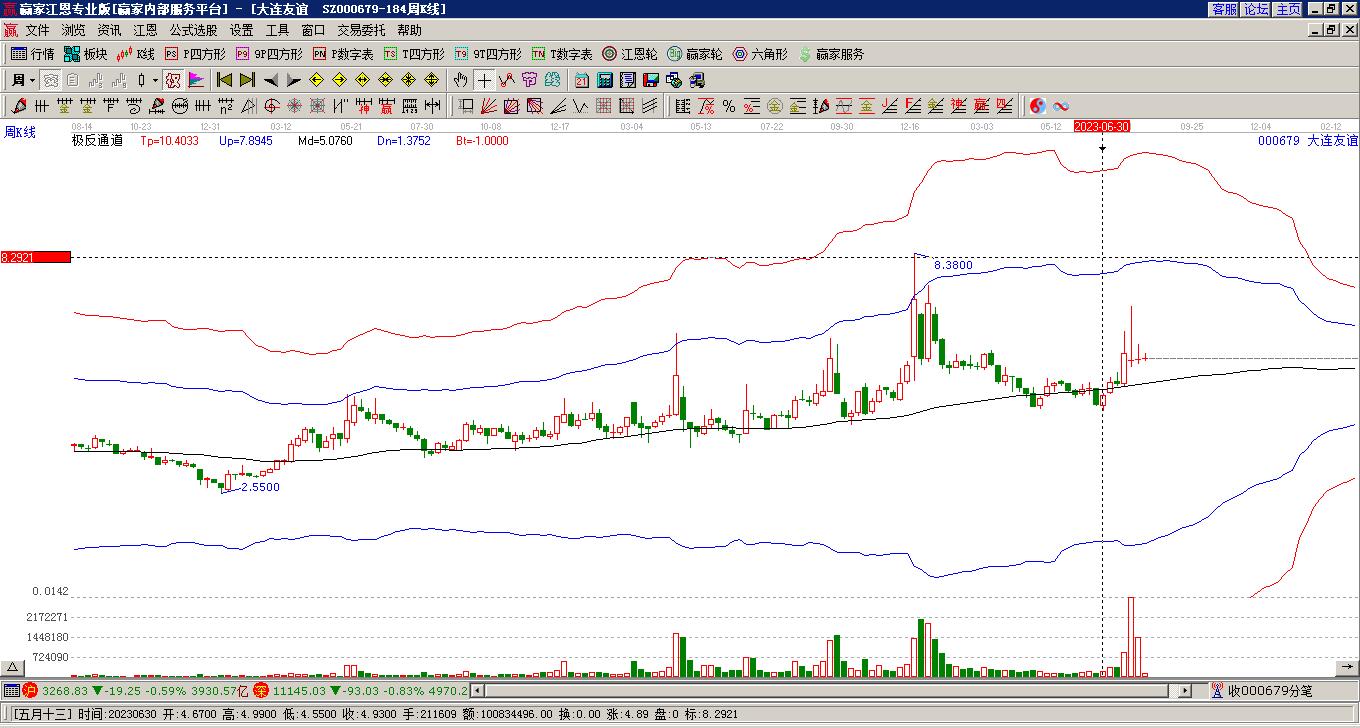The image size is (1360, 728).
Task: Open the 公式选股 menu
Action: 193,30
